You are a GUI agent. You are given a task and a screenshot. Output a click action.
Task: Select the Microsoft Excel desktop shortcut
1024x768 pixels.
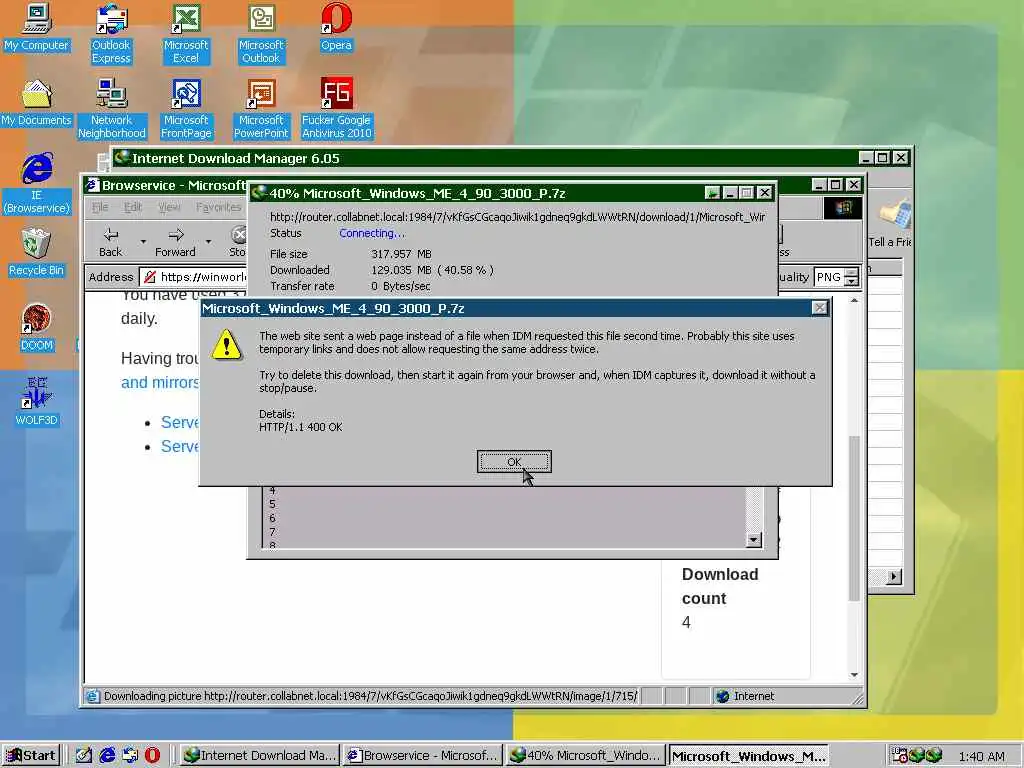point(186,34)
